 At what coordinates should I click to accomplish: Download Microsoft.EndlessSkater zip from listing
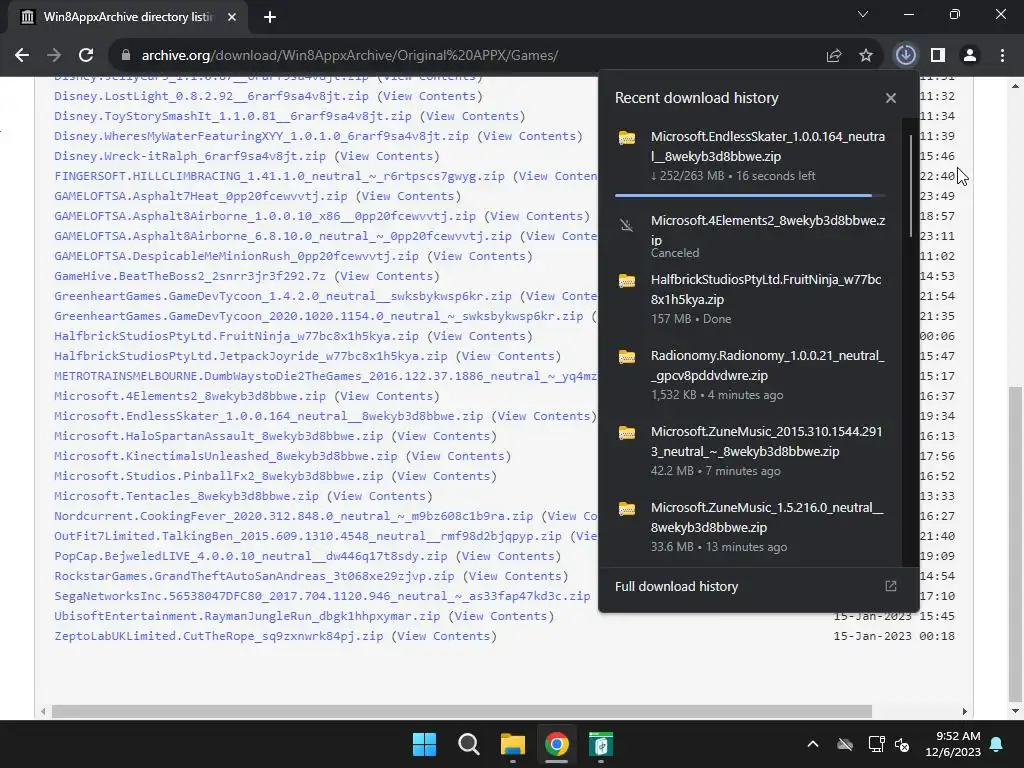tap(268, 416)
